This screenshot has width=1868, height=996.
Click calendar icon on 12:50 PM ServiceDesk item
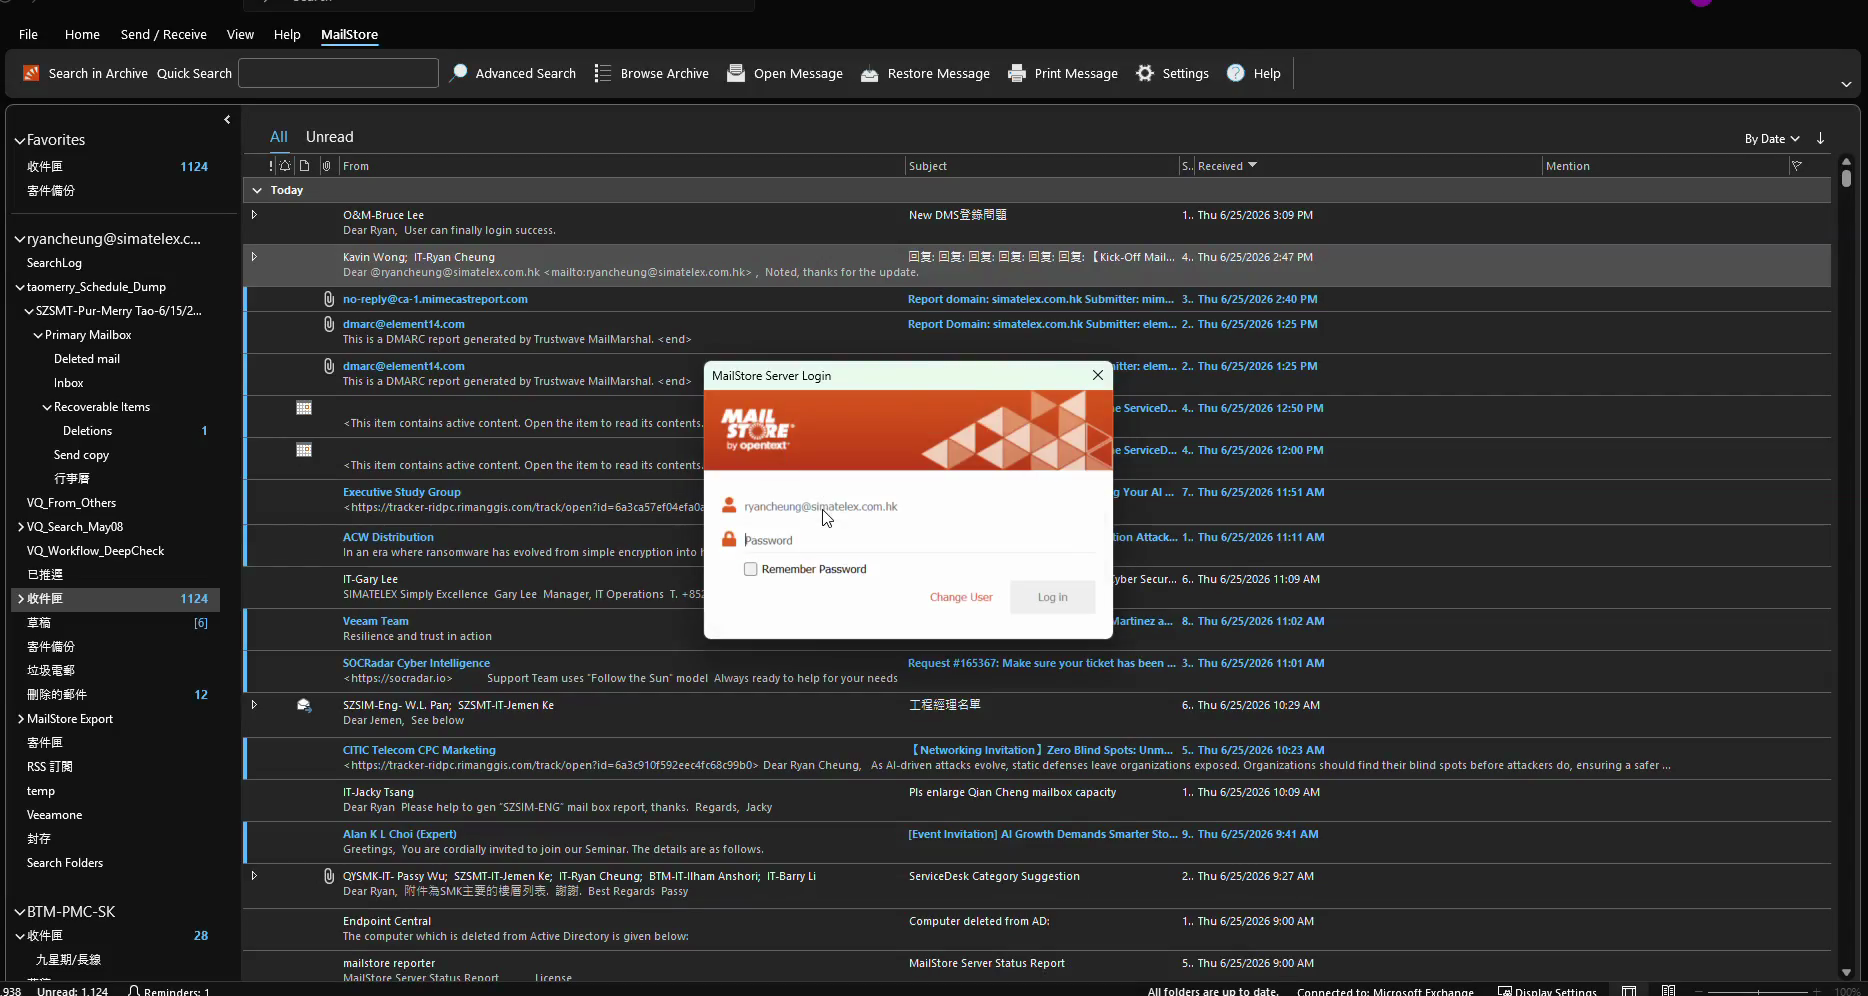[x=304, y=408]
